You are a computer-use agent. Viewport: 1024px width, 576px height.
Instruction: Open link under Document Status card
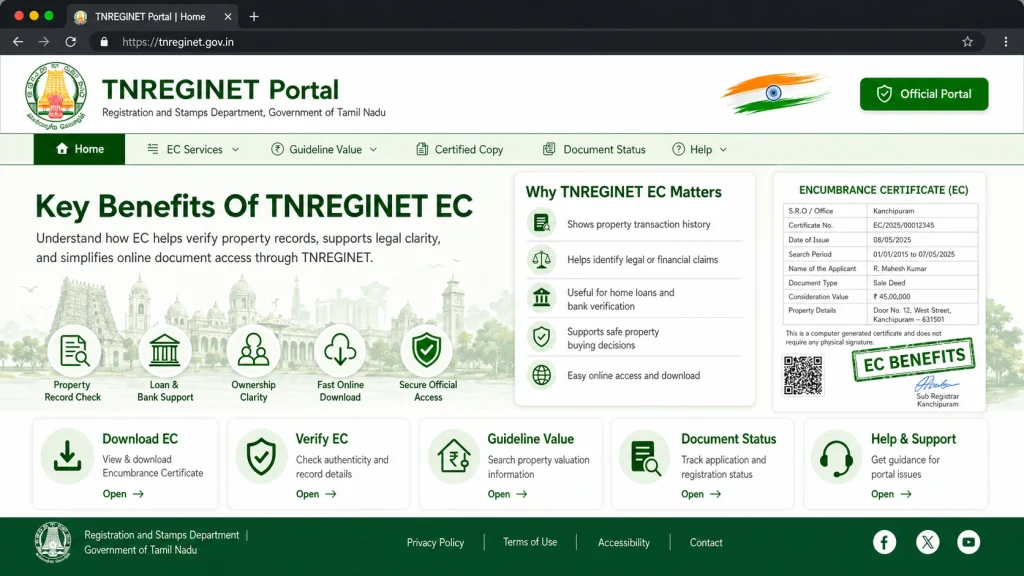pyautogui.click(x=701, y=494)
